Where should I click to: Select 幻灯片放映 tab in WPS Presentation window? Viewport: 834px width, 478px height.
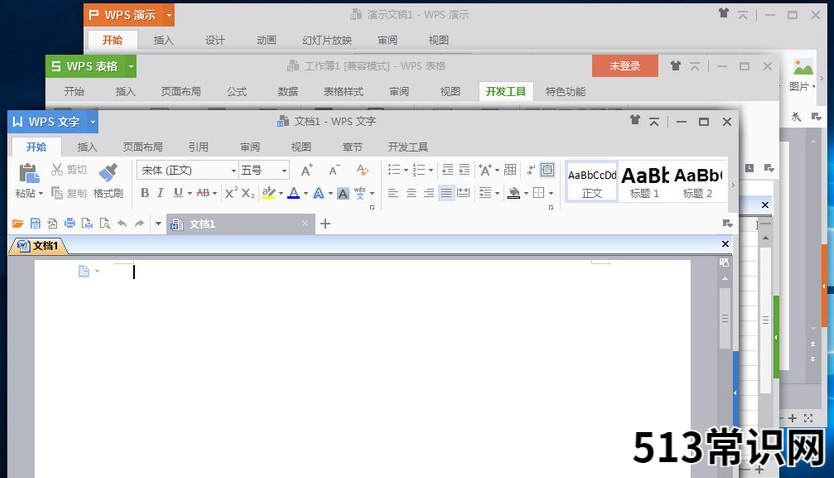(x=327, y=40)
